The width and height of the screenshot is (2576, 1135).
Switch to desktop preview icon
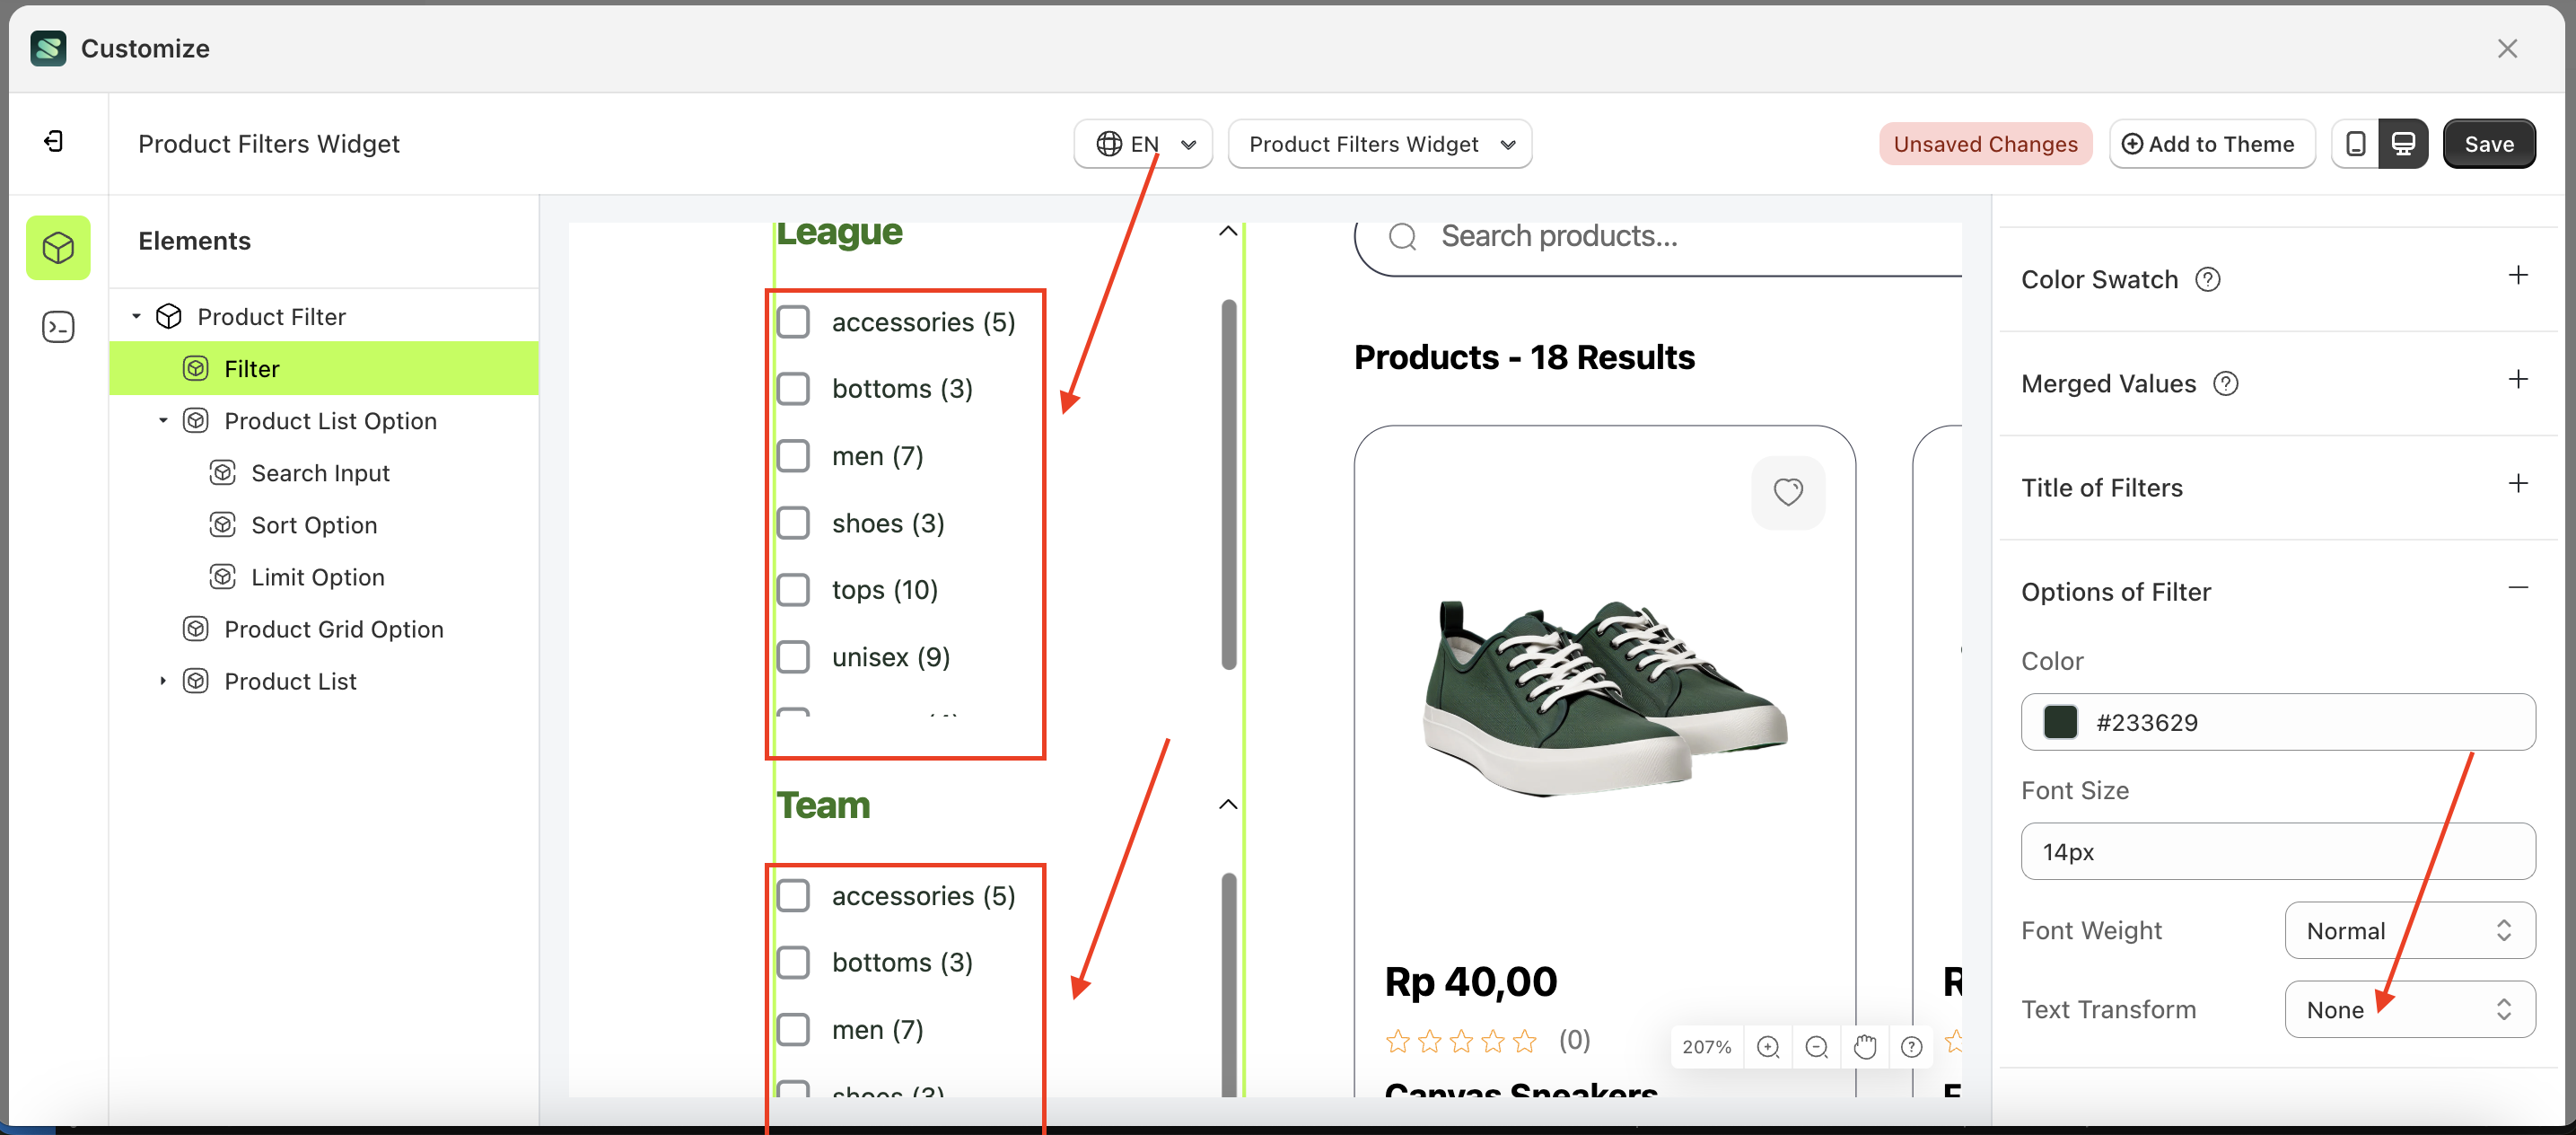point(2403,144)
